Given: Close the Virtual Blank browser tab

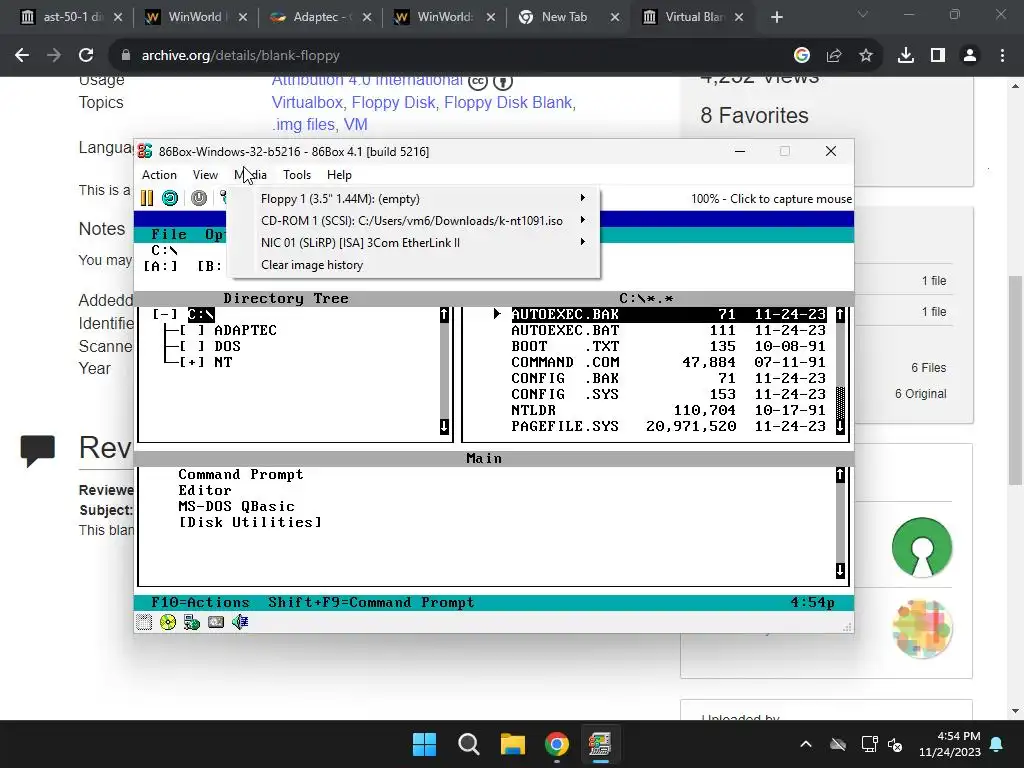Looking at the screenshot, I should pyautogui.click(x=739, y=18).
